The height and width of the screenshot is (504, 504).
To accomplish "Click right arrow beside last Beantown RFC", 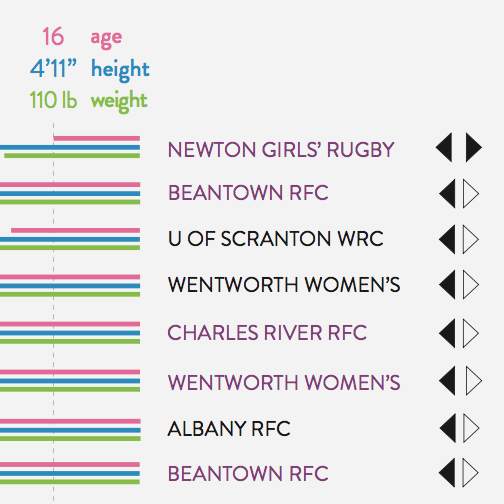I will click(471, 473).
